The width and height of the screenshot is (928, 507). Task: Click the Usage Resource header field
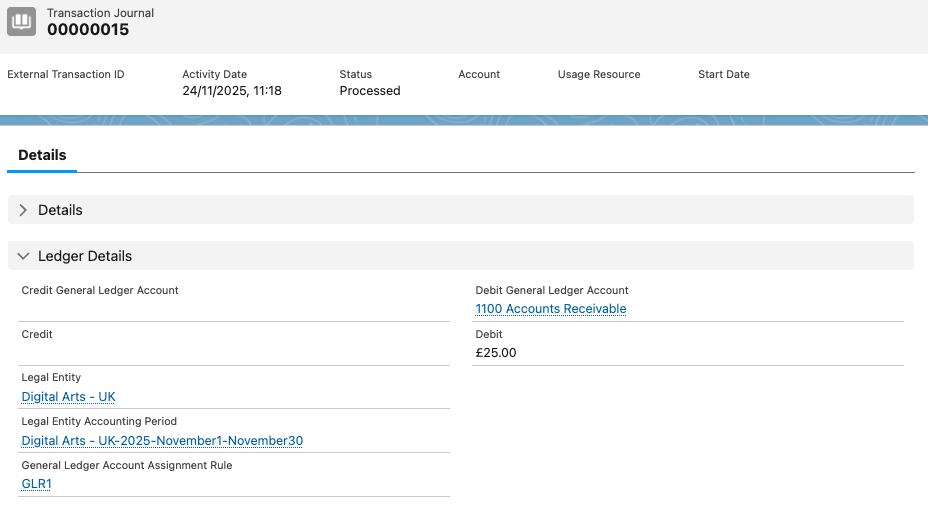(599, 75)
